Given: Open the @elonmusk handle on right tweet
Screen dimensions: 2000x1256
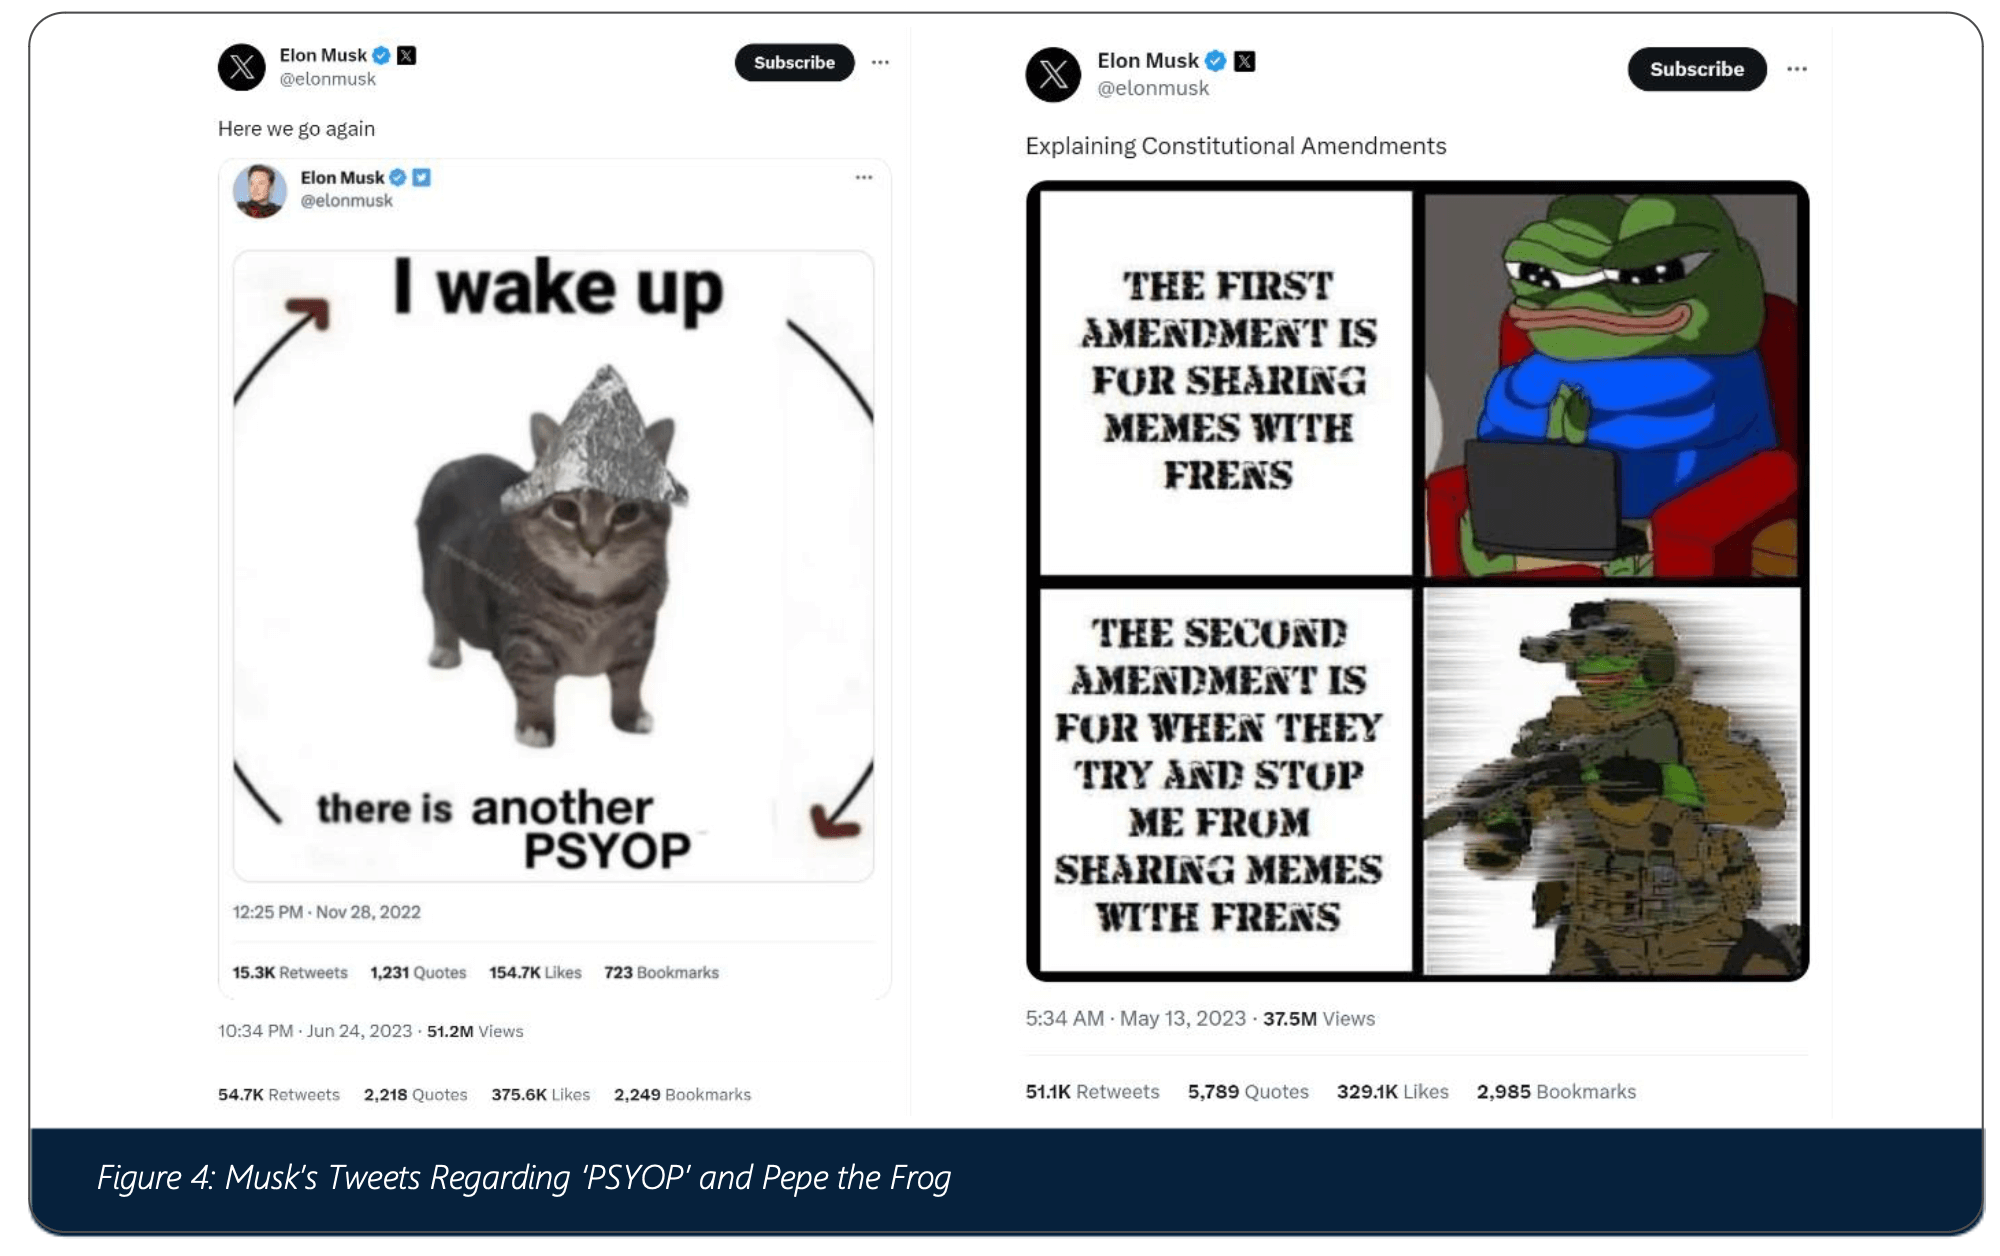Looking at the screenshot, I should [1153, 88].
